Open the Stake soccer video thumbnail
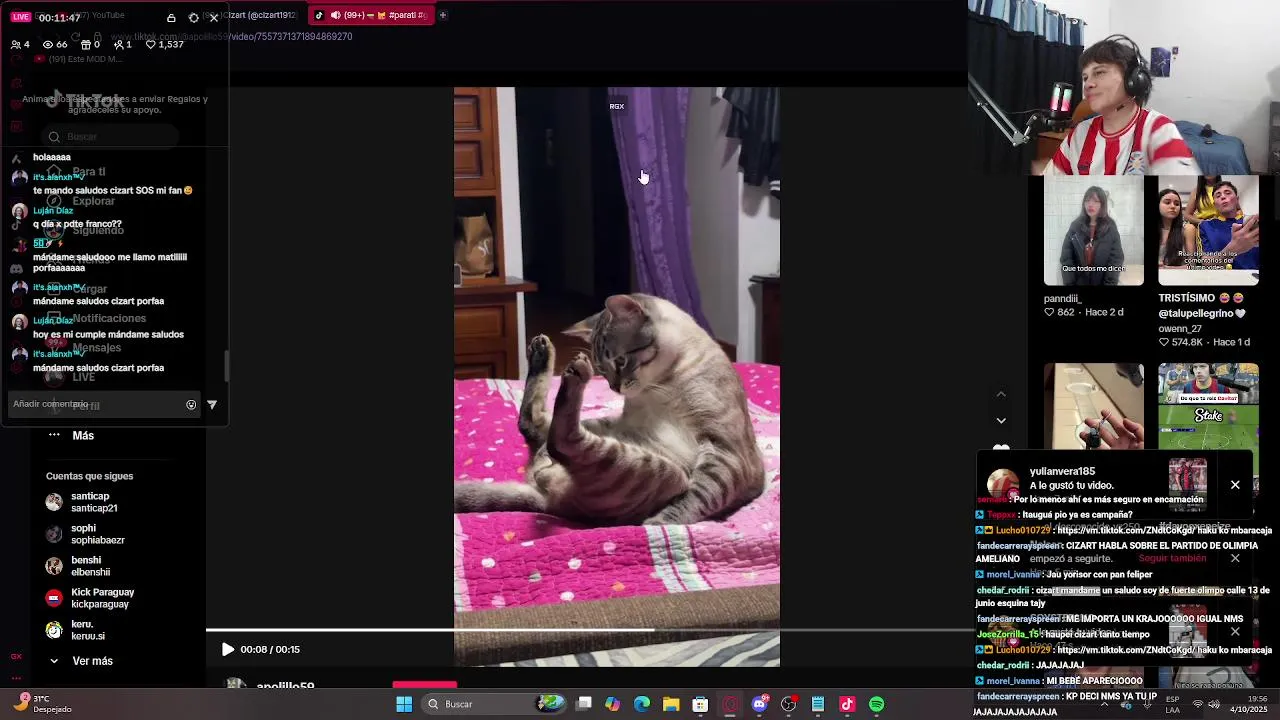The height and width of the screenshot is (720, 1280). point(1208,406)
